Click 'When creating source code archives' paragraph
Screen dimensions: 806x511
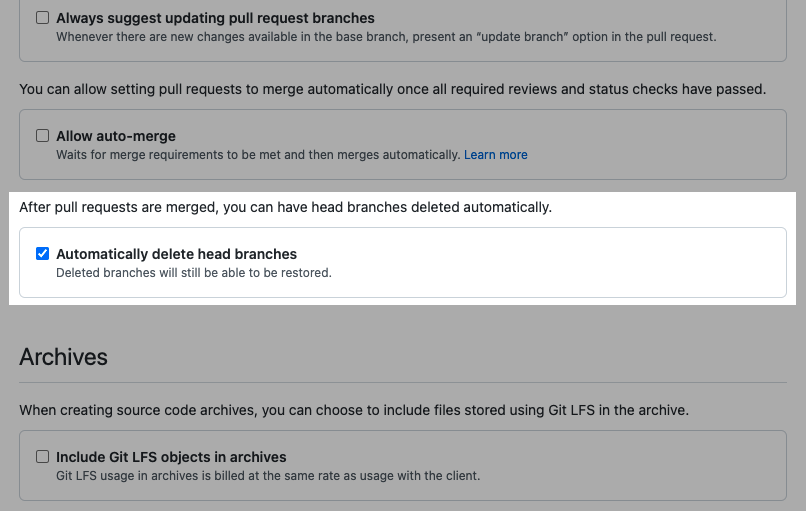coord(354,410)
